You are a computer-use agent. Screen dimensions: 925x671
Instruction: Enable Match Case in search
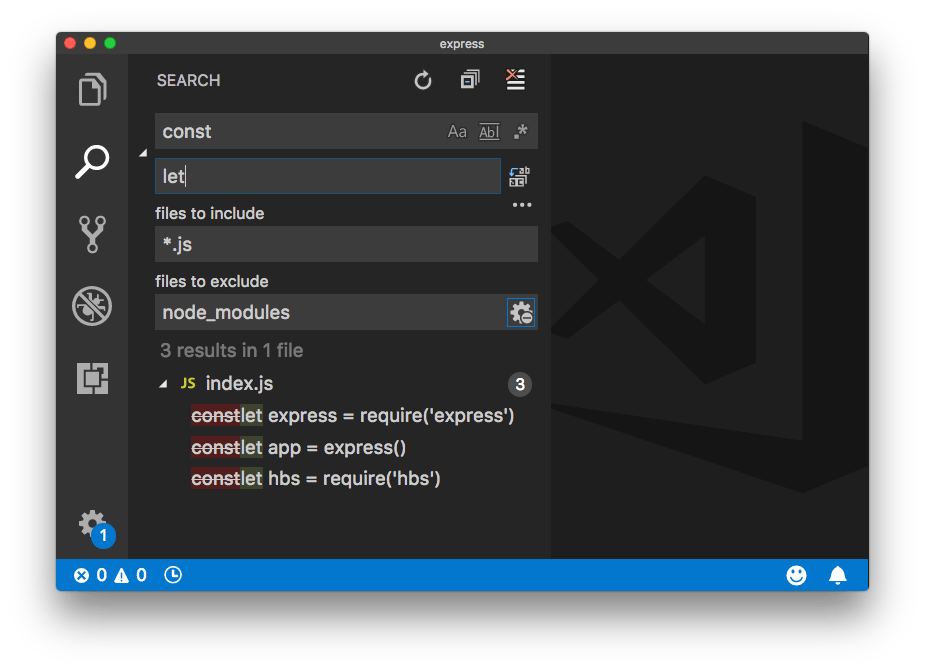click(x=458, y=131)
